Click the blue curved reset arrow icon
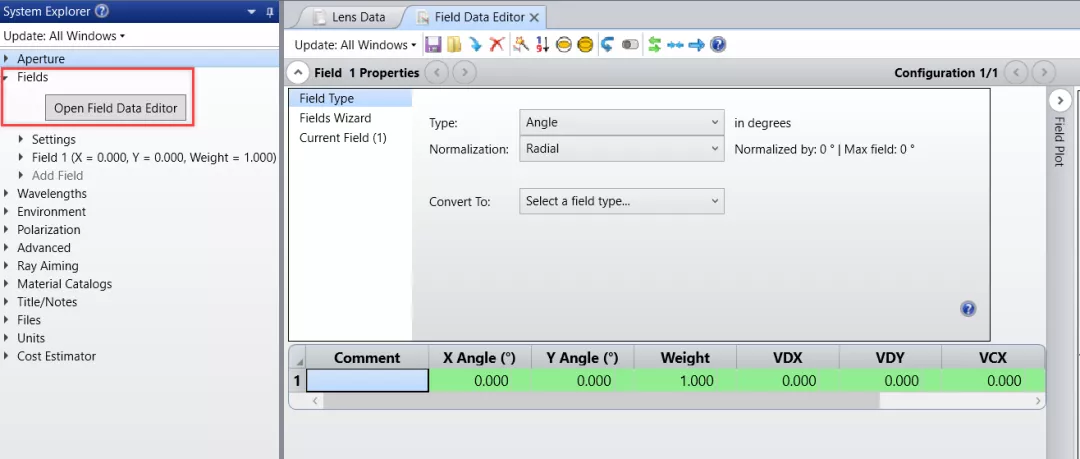The image size is (1080, 459). click(606, 45)
